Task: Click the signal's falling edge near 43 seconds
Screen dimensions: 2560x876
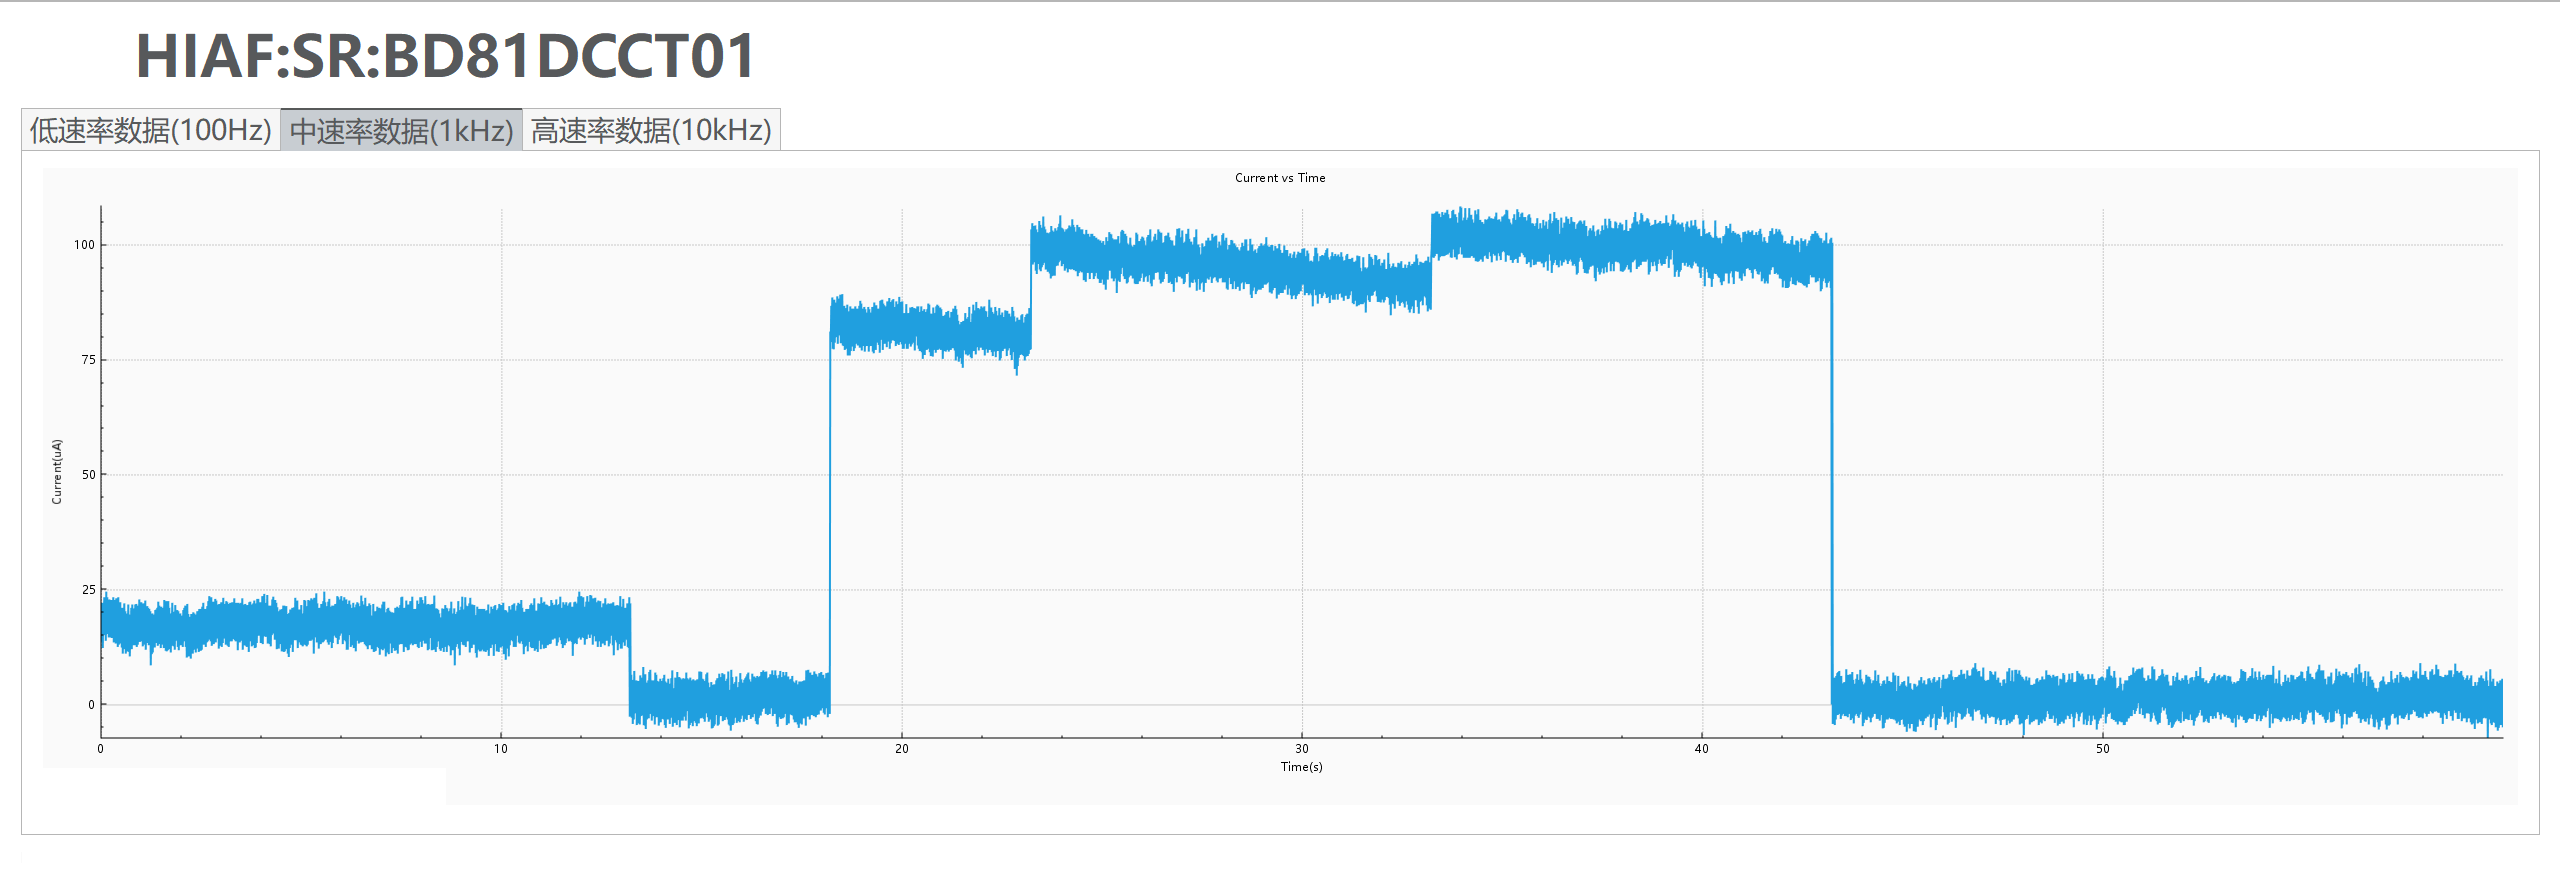Action: 1831,480
